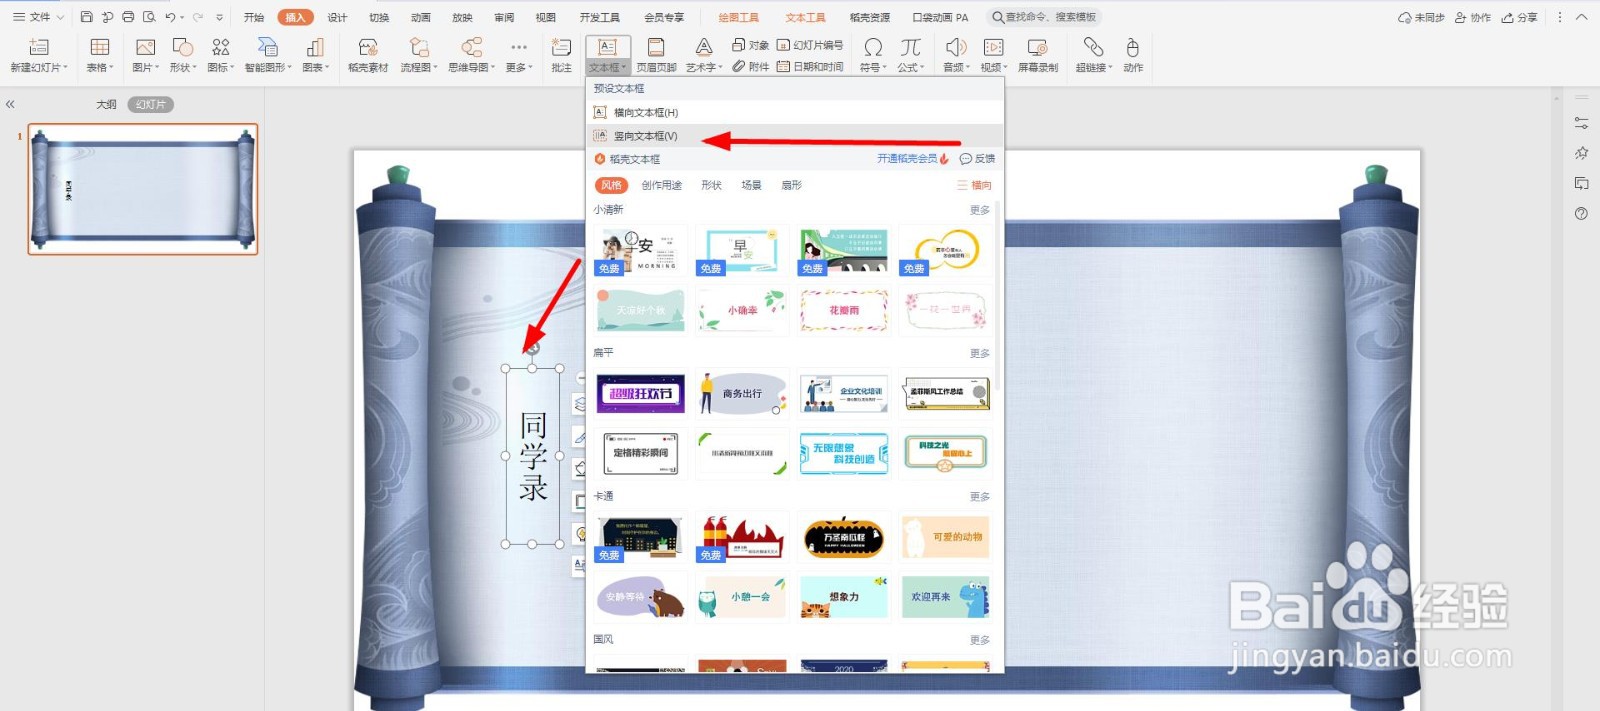The height and width of the screenshot is (711, 1600).
Task: Add a comment with 批注 icon
Action: 562,47
